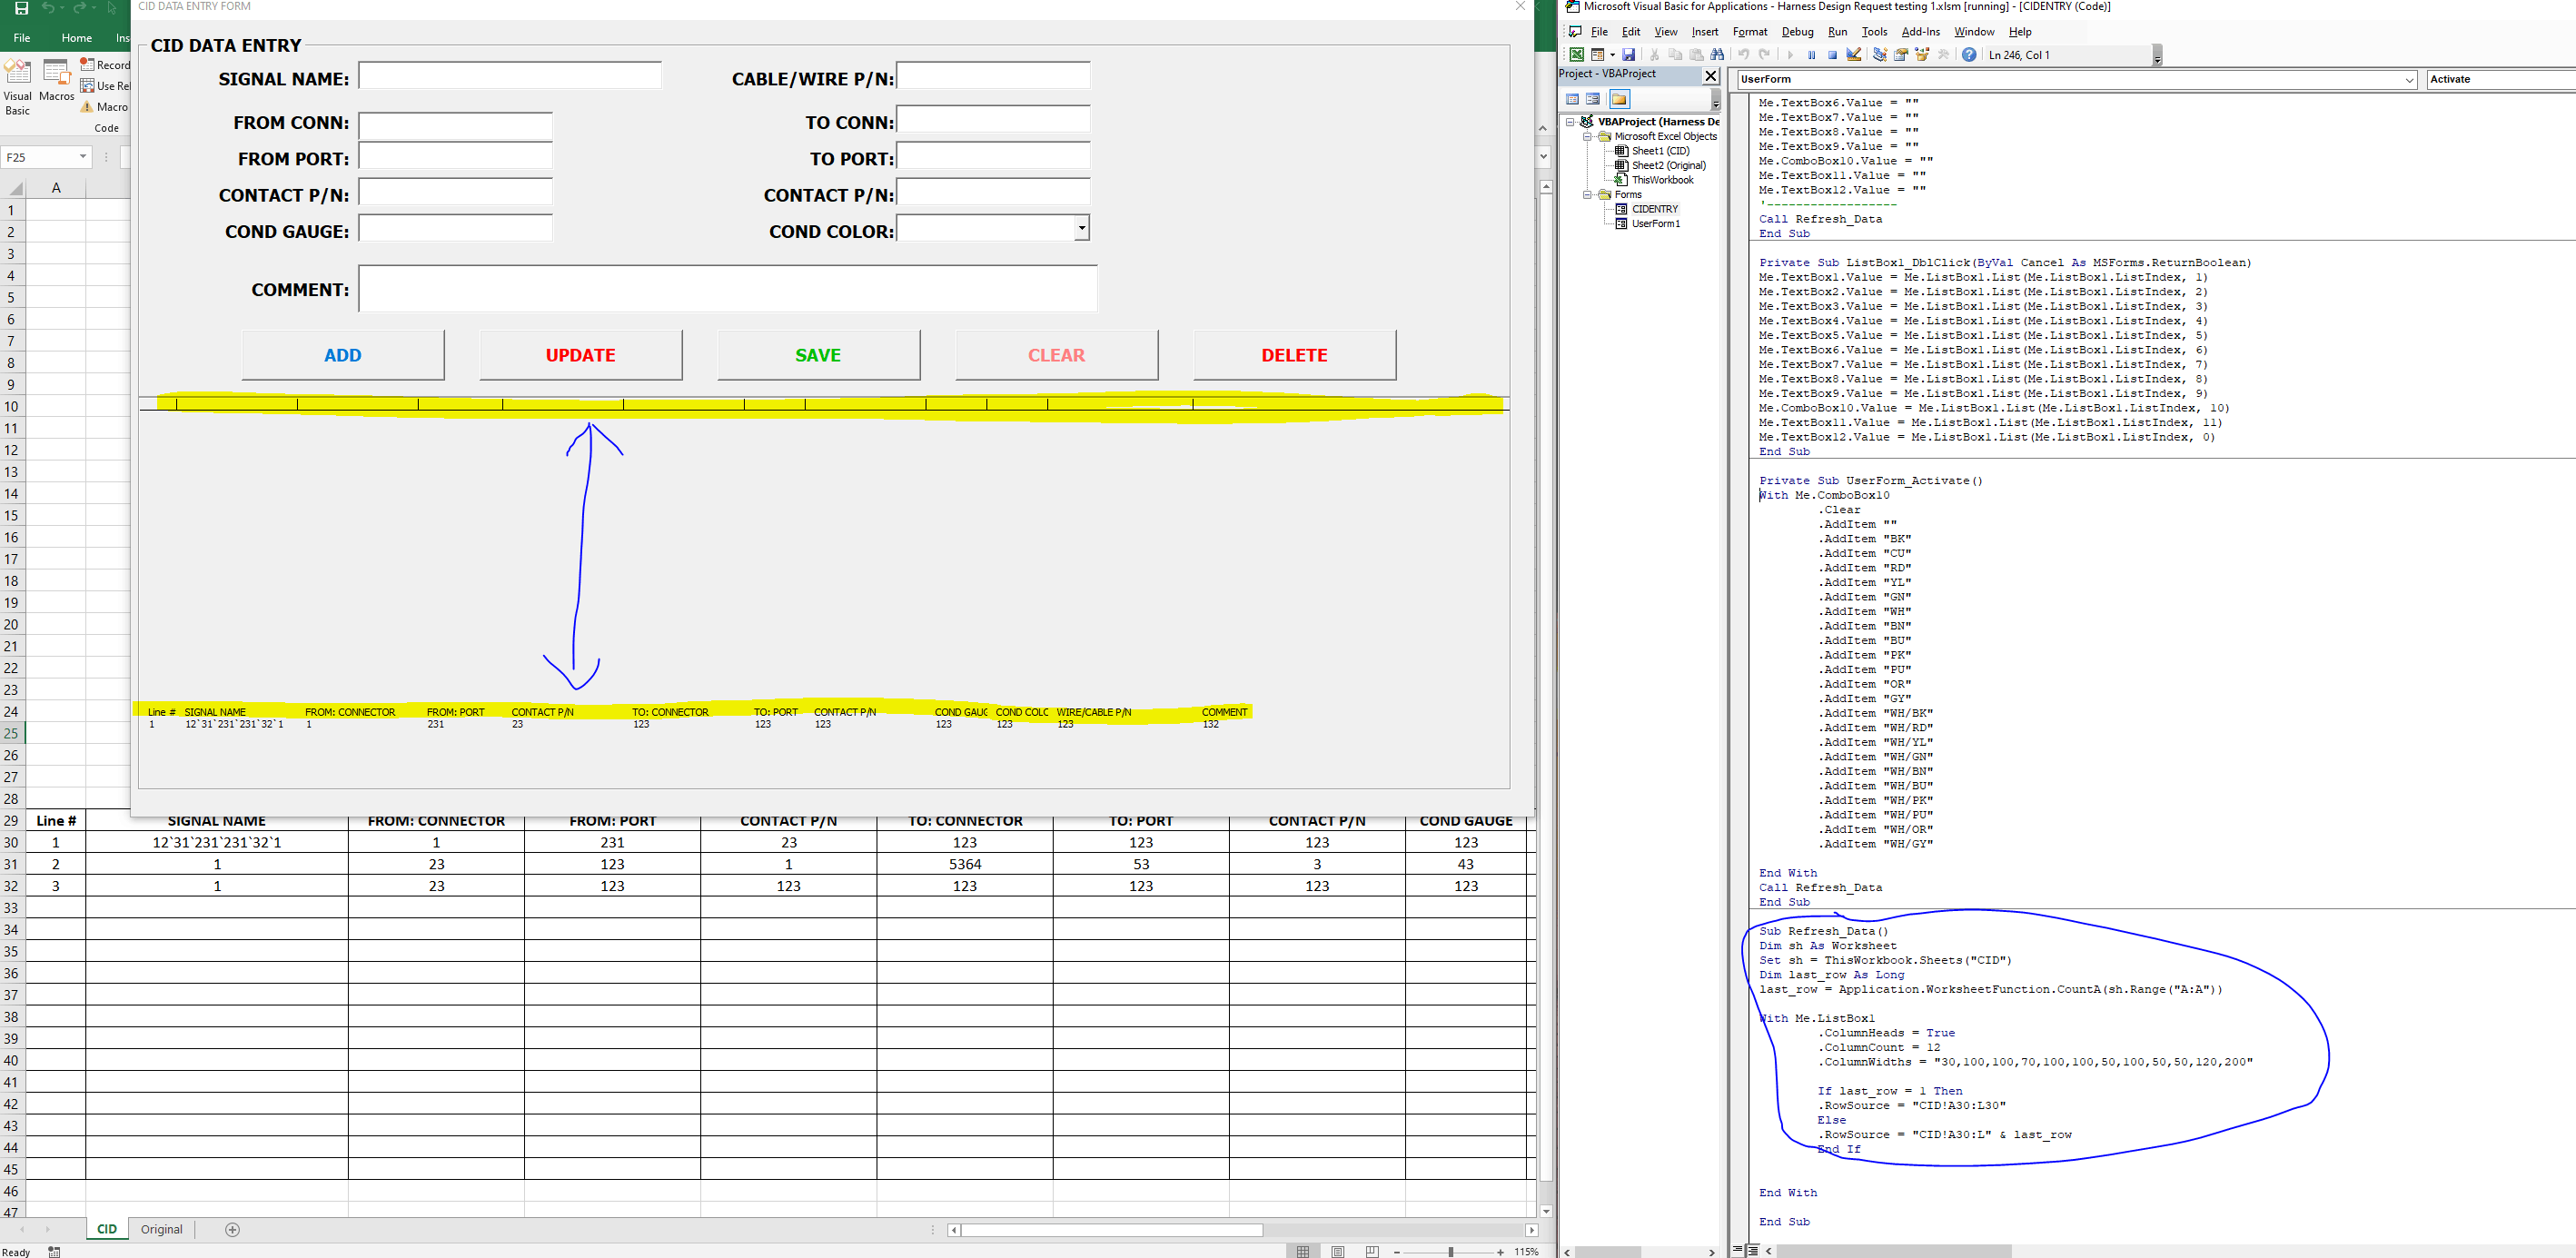The height and width of the screenshot is (1258, 2576).
Task: Click the UPDATE button on the form
Action: click(581, 355)
